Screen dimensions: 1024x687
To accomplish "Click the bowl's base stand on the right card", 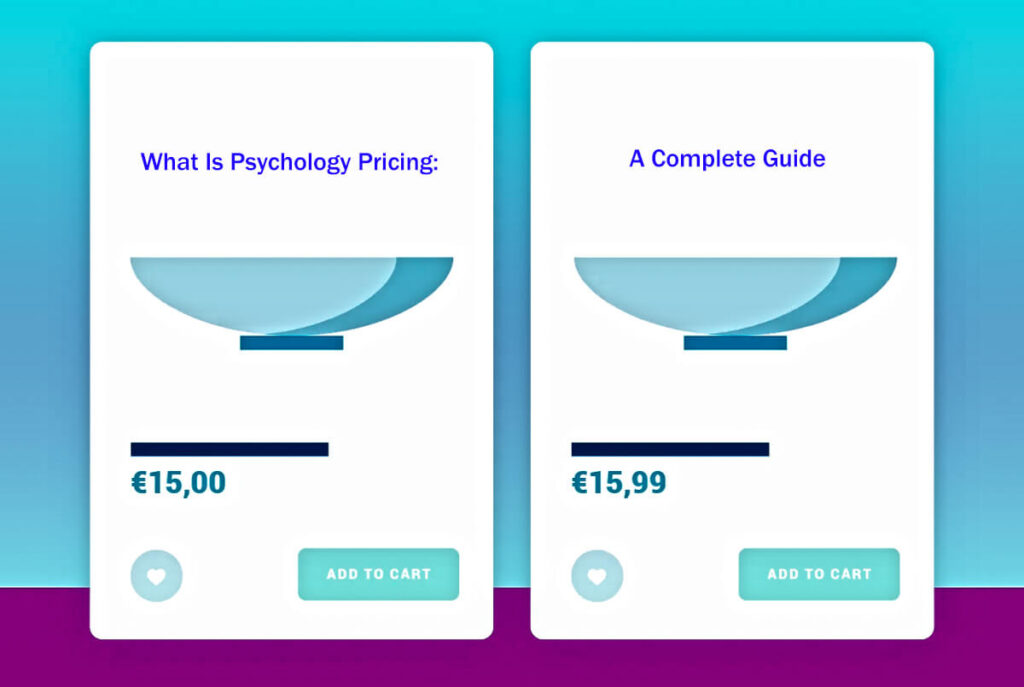I will click(736, 345).
